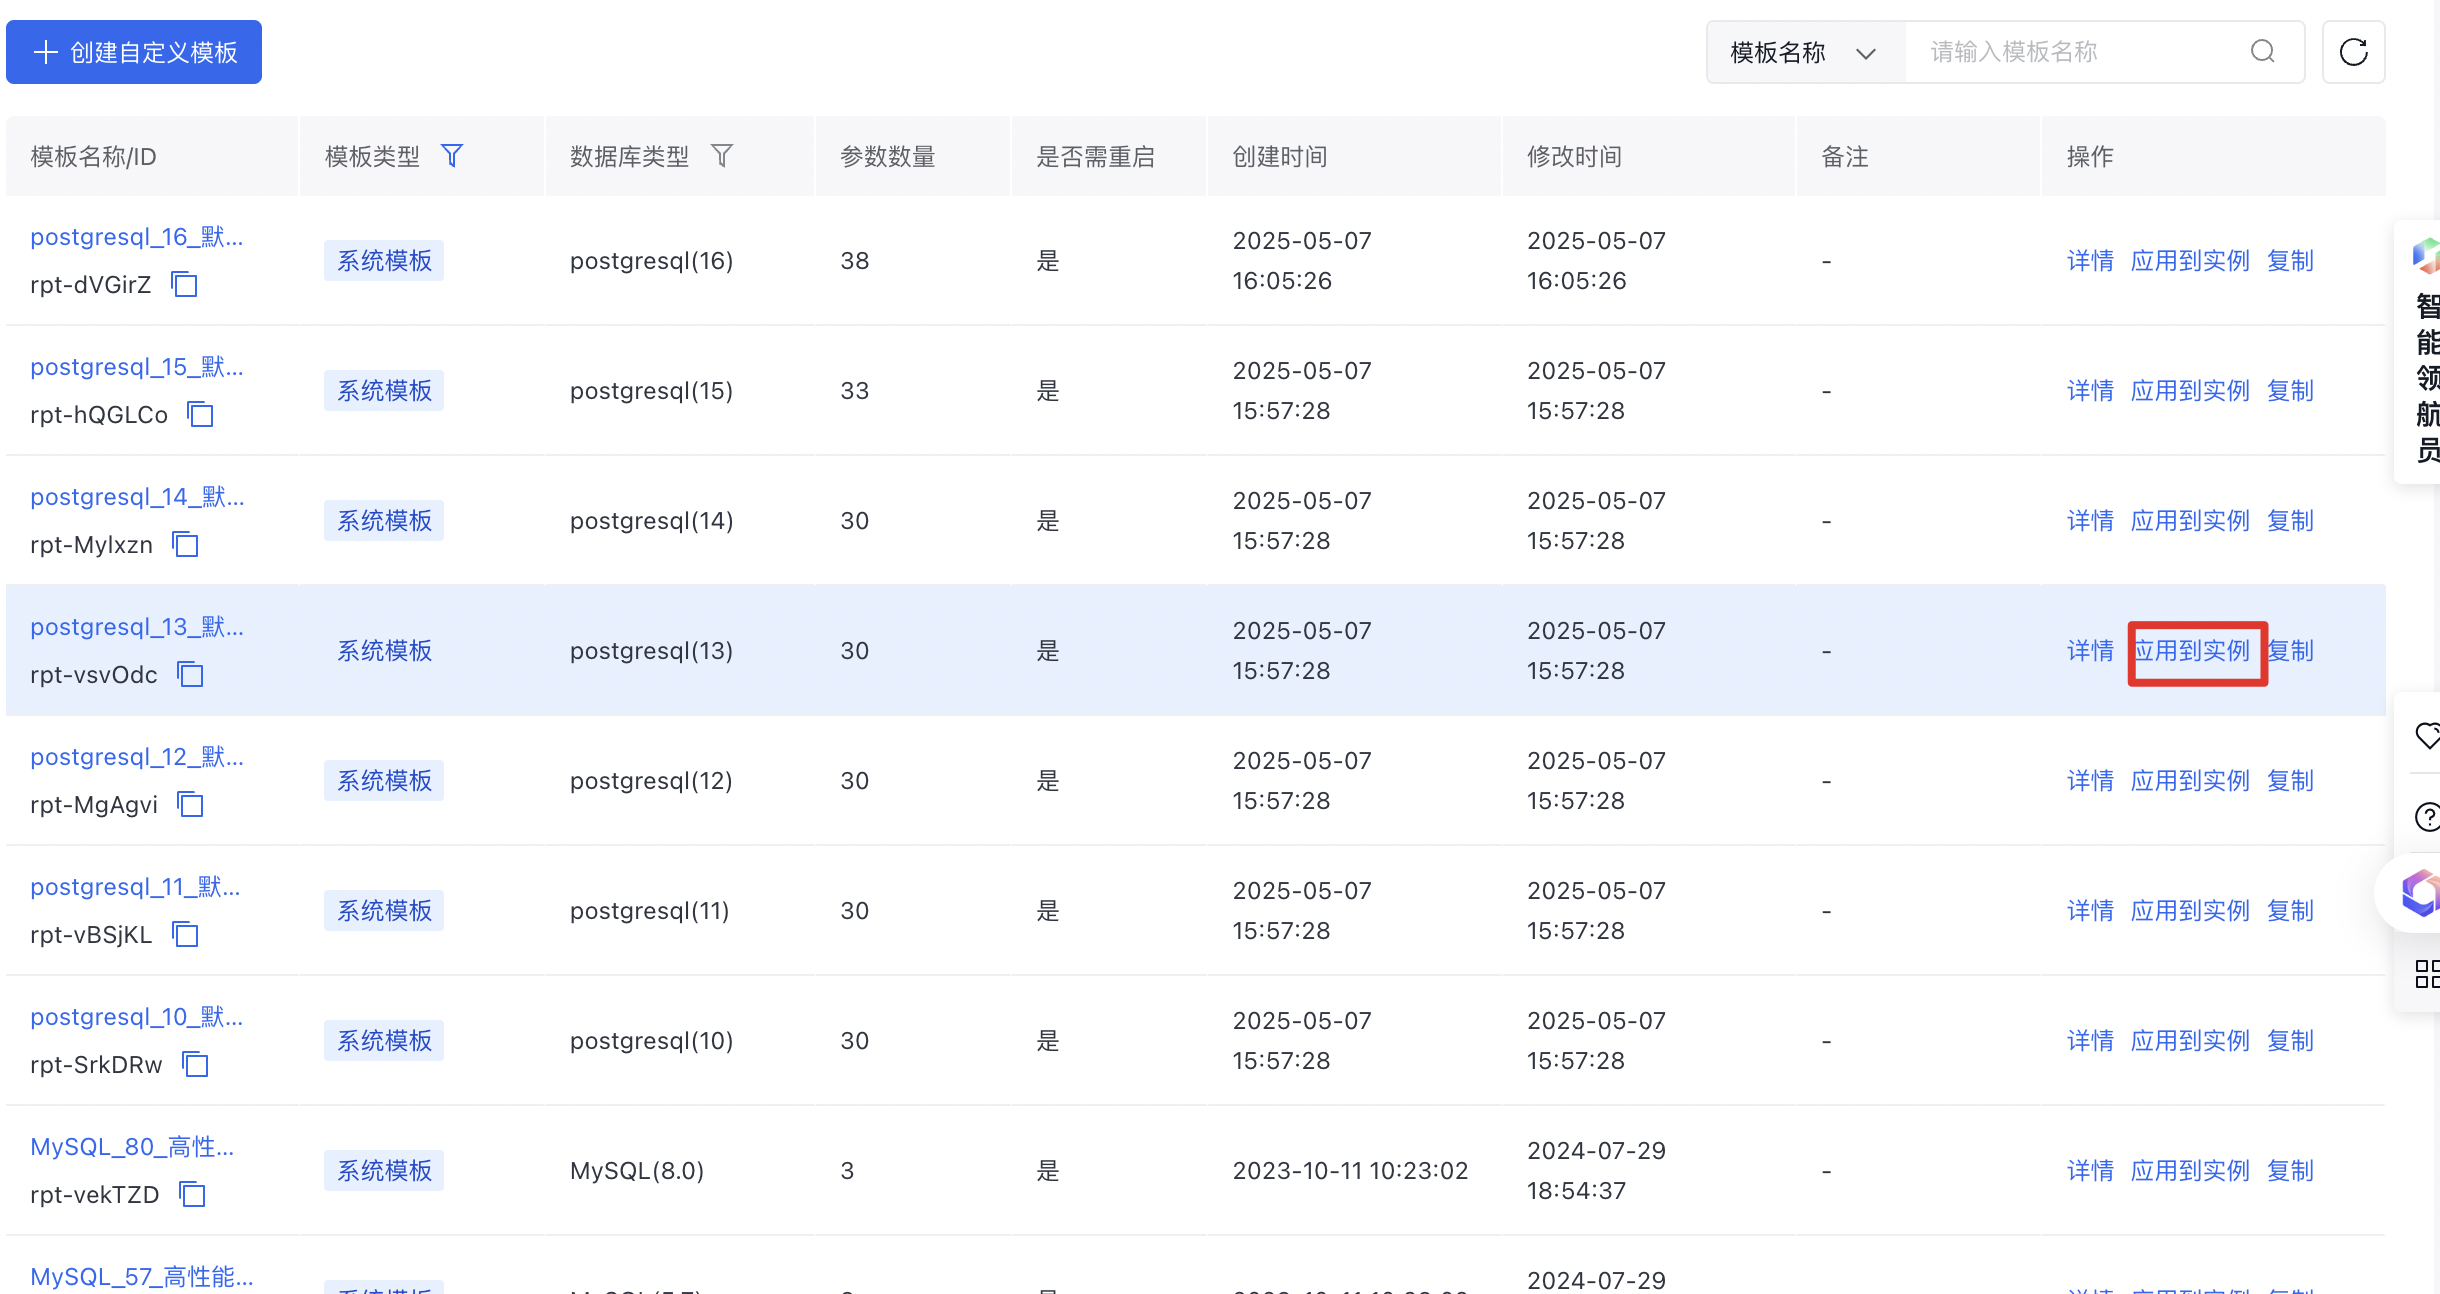Open the postgresql_10 template name link
The height and width of the screenshot is (1294, 2440).
click(x=137, y=1017)
